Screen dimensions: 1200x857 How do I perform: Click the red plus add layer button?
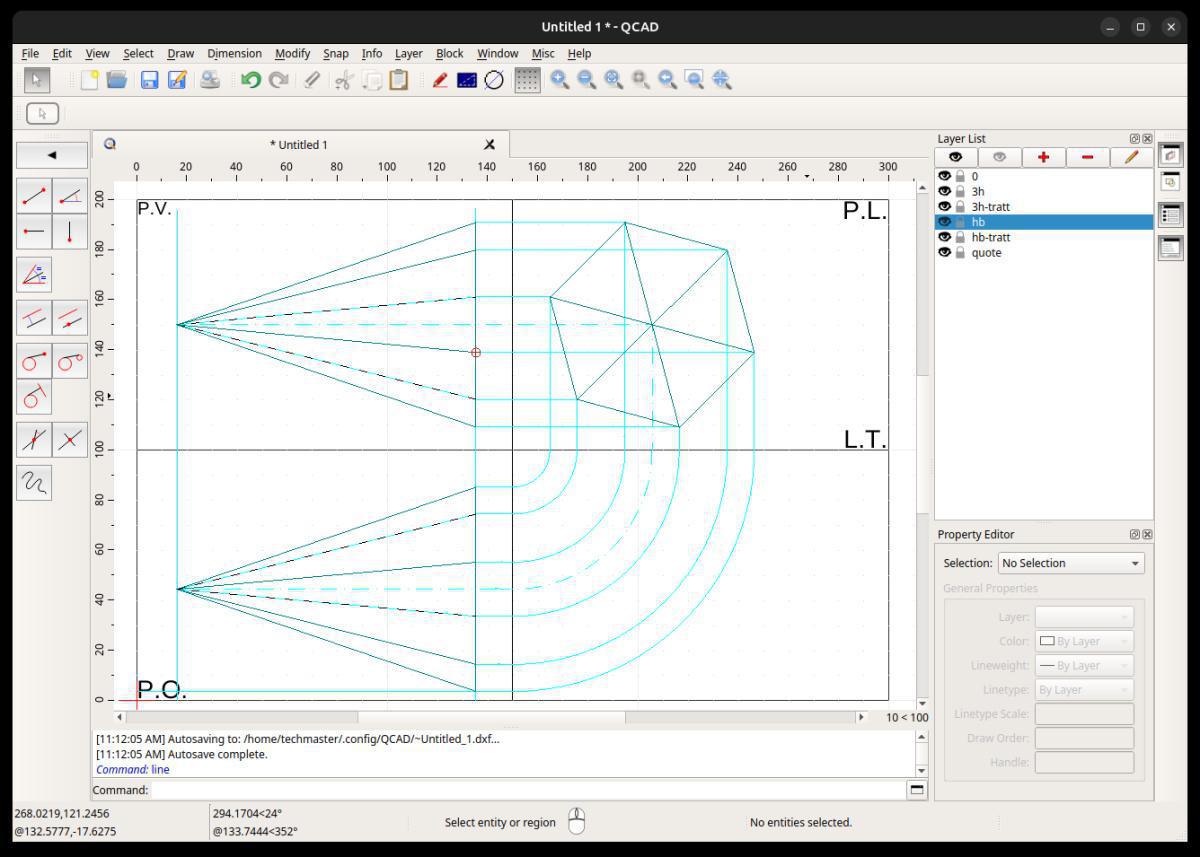(1043, 157)
